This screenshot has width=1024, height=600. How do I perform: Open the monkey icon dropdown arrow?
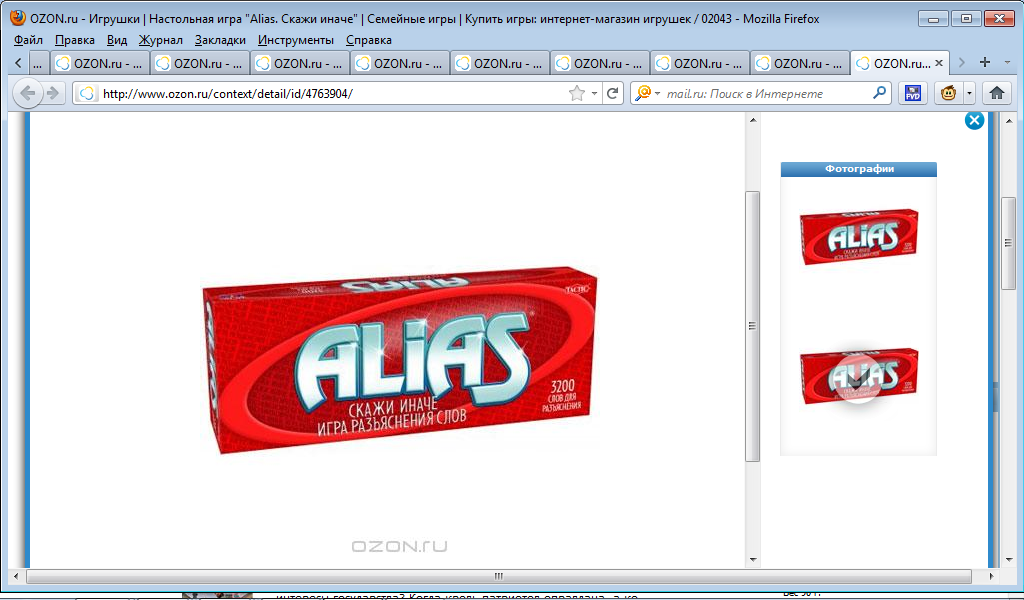click(969, 93)
